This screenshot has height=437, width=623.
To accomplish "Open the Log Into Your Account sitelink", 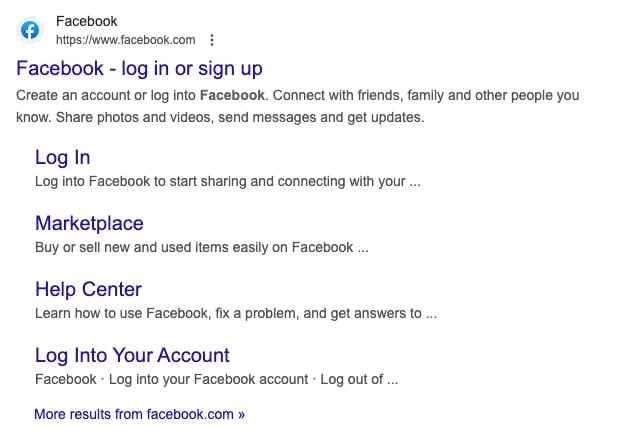I will (x=132, y=355).
